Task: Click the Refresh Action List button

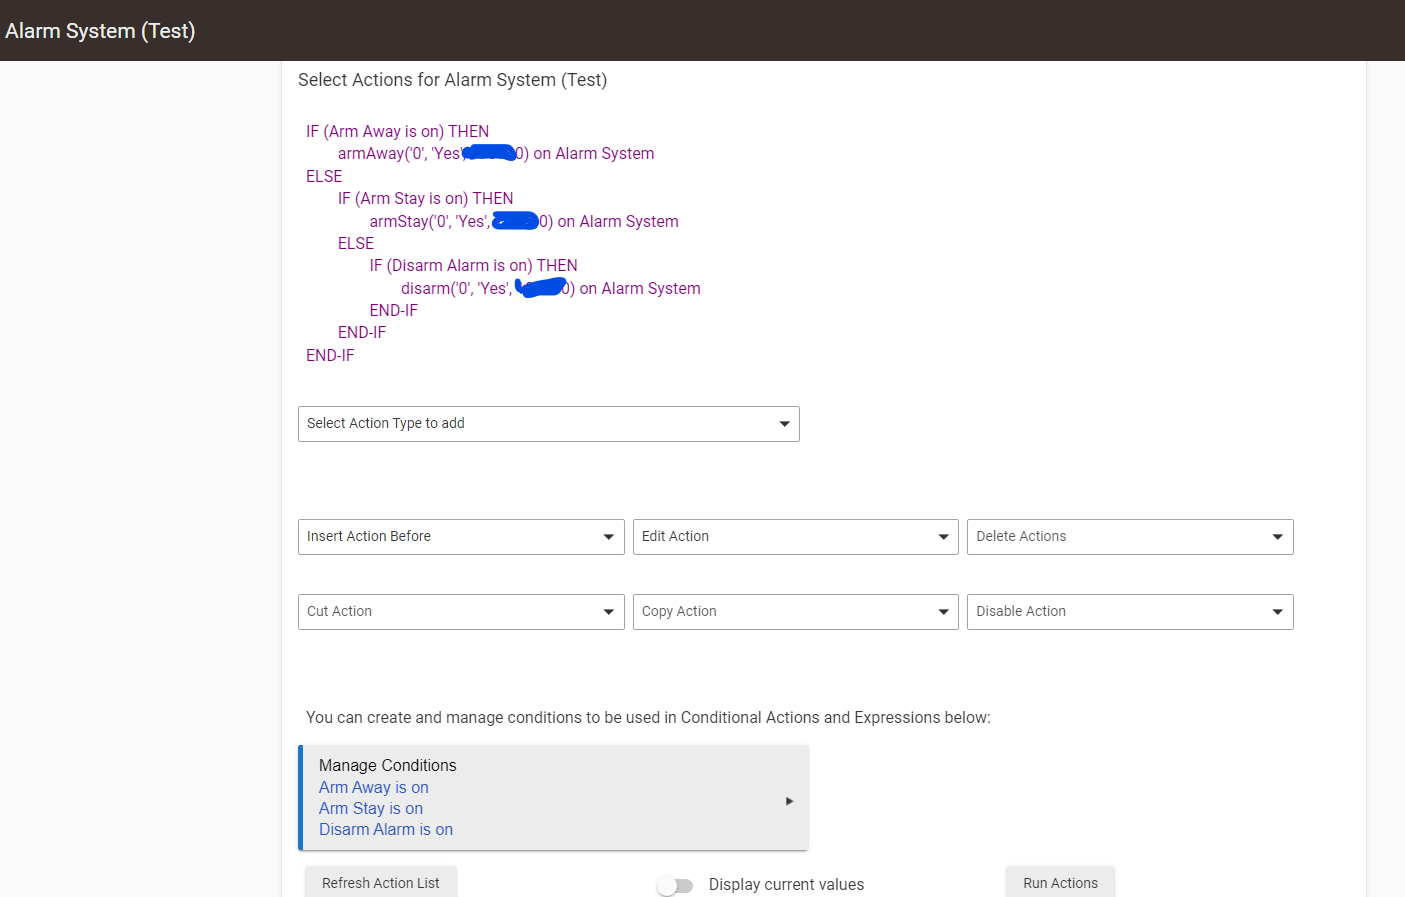Action: pyautogui.click(x=381, y=882)
